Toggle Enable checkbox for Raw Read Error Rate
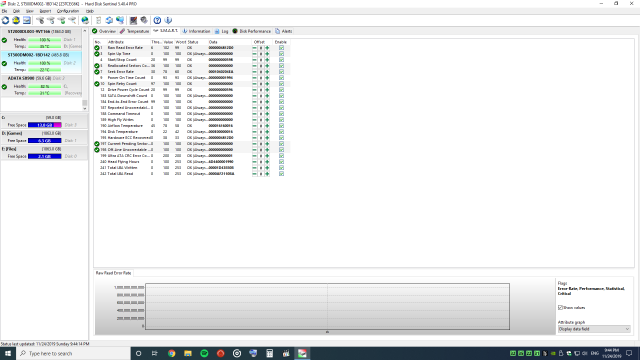The image size is (640, 360). 281,48
